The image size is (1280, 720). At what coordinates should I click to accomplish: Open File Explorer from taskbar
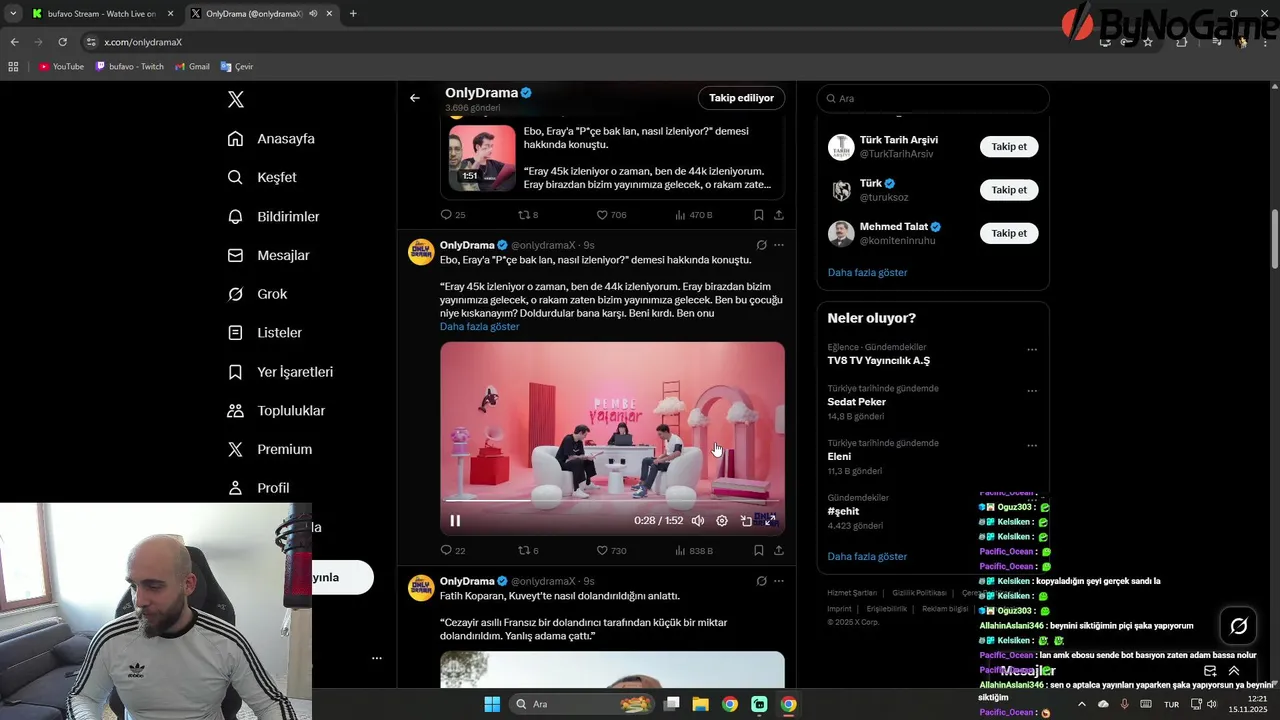coord(701,704)
